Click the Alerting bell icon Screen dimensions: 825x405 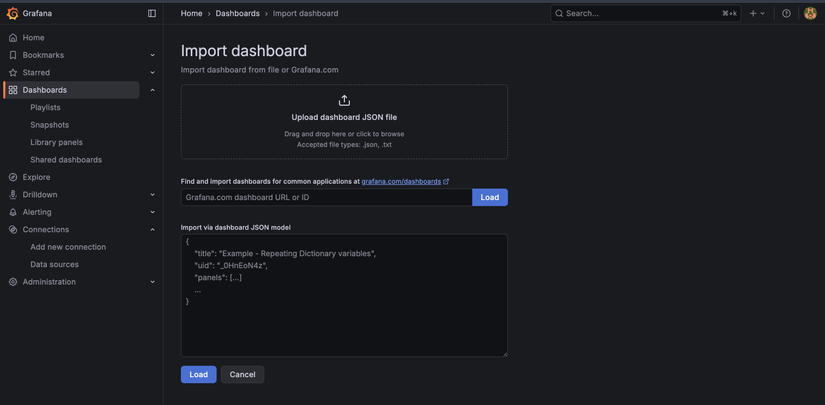[x=13, y=212]
